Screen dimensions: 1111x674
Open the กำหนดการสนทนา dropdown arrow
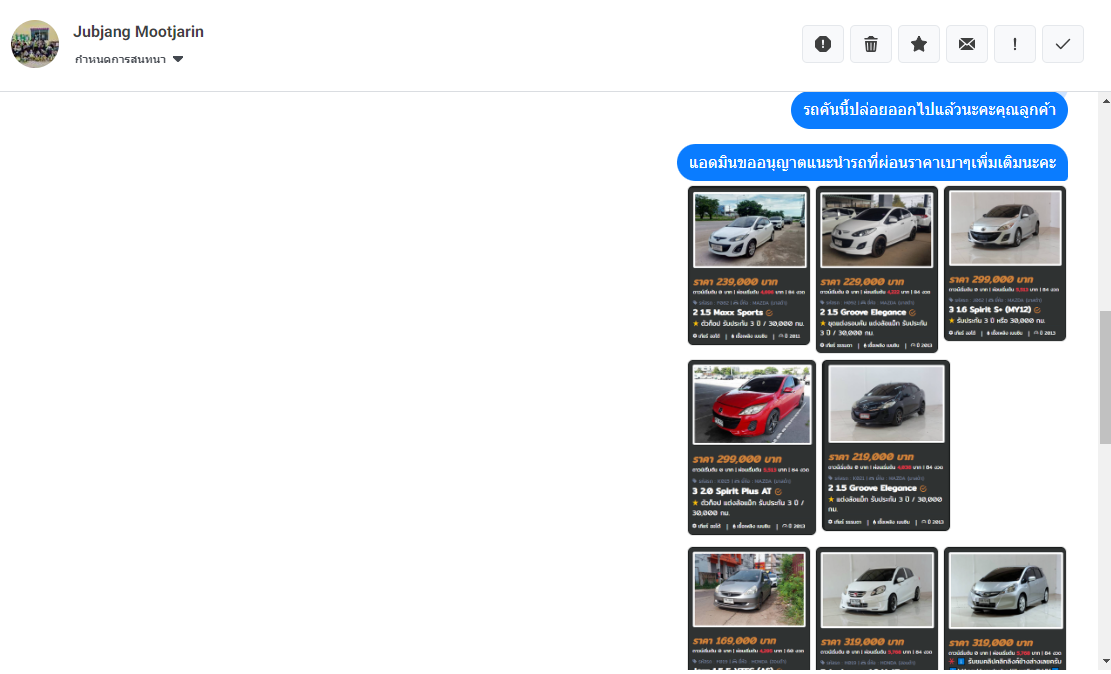[178, 60]
